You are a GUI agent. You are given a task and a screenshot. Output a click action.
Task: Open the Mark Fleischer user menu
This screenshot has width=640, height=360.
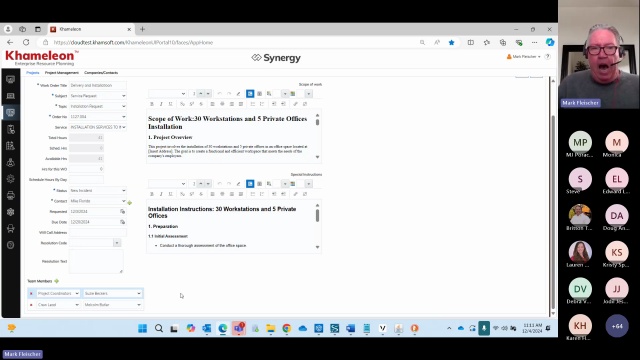coord(523,57)
